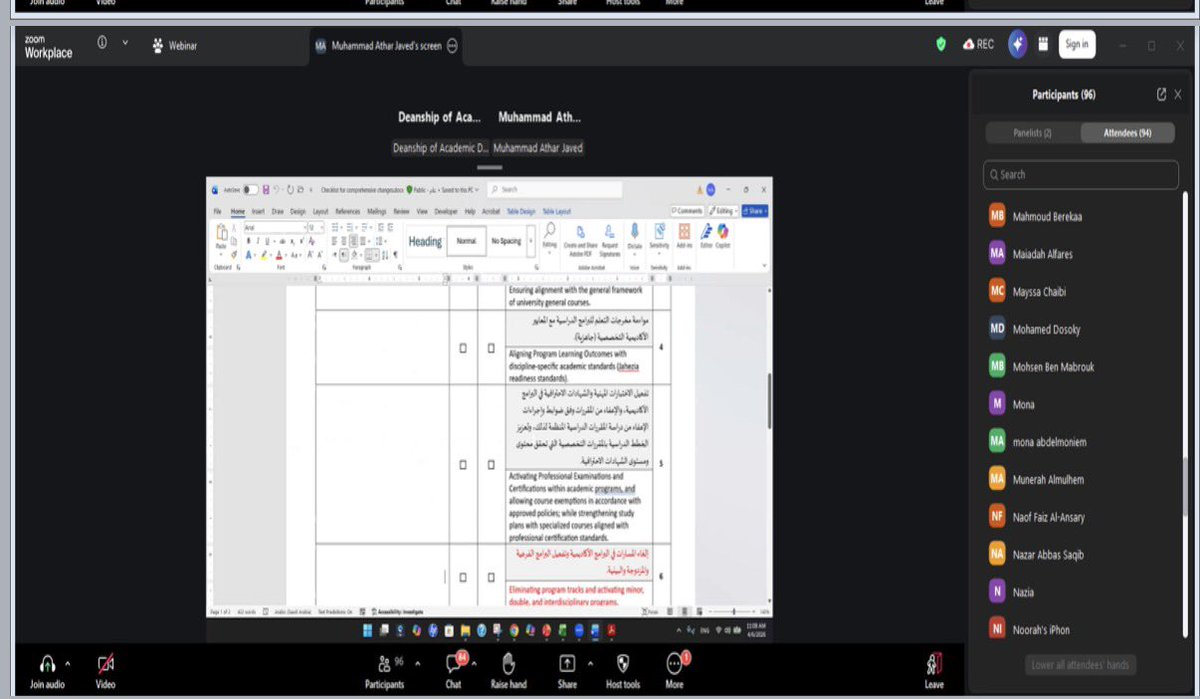The width and height of the screenshot is (1200, 699).
Task: Click the Leave meeting icon
Action: [x=934, y=664]
